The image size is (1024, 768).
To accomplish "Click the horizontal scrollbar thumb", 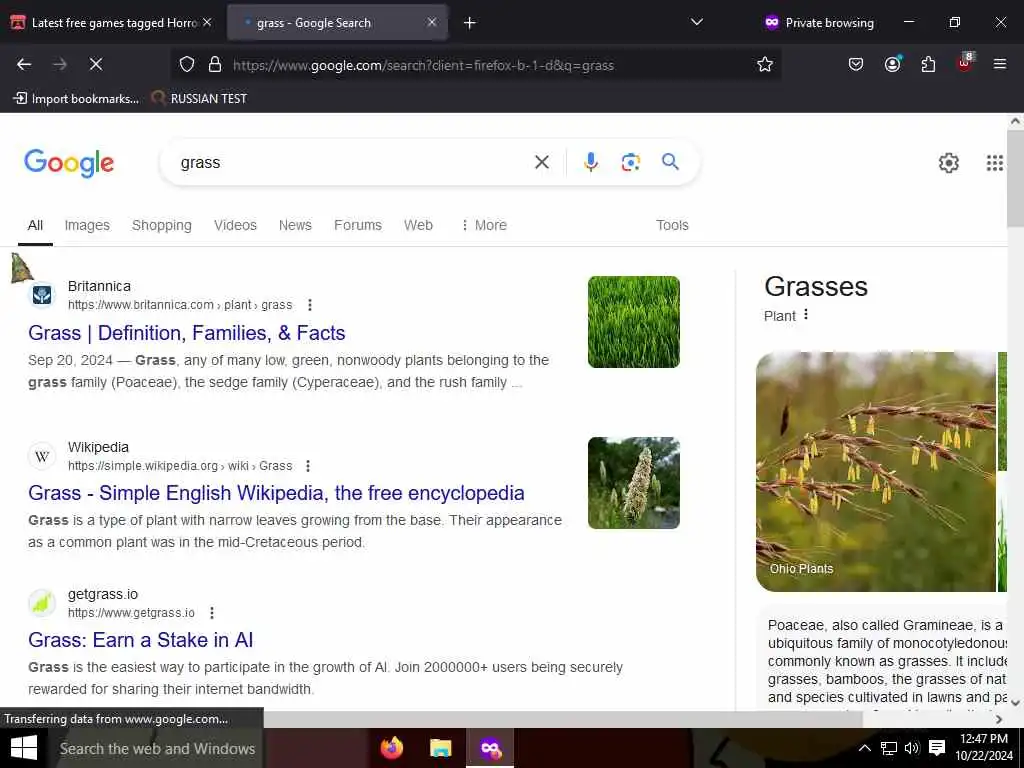I will [x=563, y=720].
